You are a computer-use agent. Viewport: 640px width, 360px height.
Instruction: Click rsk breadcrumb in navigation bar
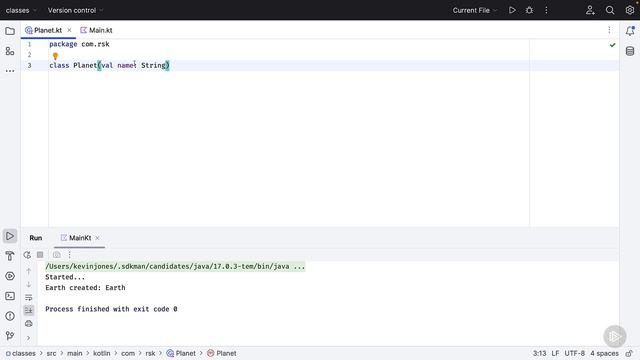150,353
